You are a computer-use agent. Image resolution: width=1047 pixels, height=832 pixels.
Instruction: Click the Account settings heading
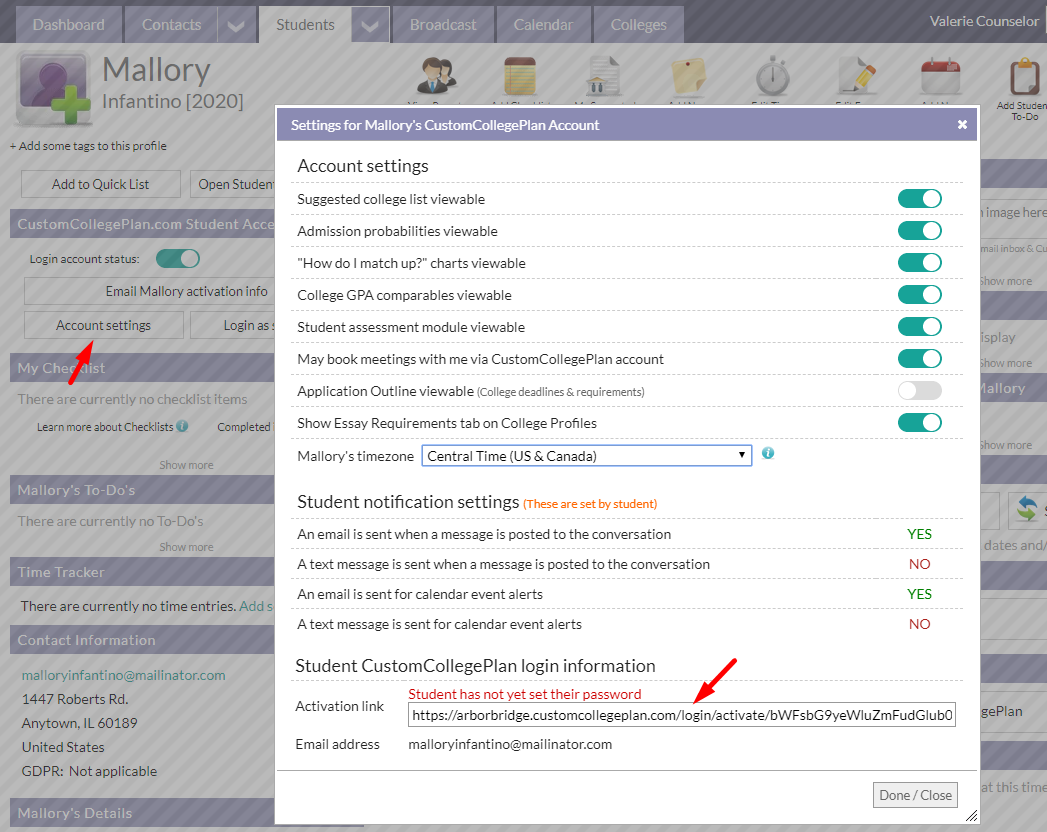pyautogui.click(x=363, y=166)
